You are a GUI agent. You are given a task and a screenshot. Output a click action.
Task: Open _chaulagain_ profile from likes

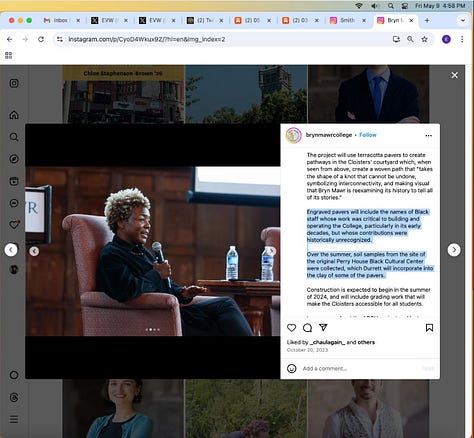pyautogui.click(x=327, y=342)
